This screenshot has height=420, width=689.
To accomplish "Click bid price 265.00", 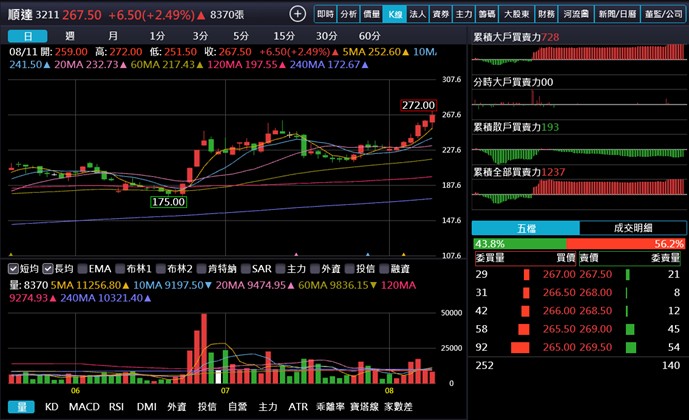I will (559, 348).
